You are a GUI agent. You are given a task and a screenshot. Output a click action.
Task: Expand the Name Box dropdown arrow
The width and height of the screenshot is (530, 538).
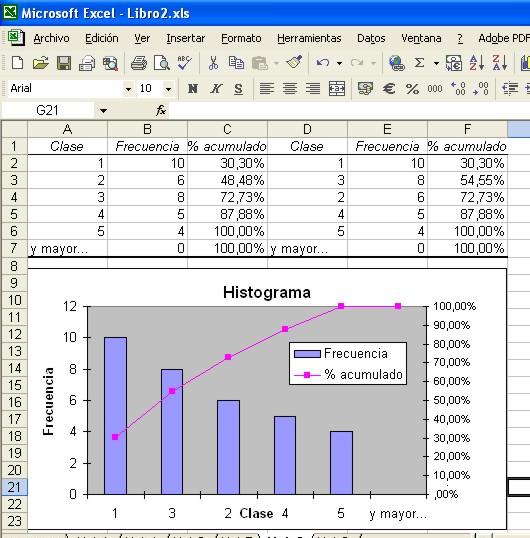[103, 110]
